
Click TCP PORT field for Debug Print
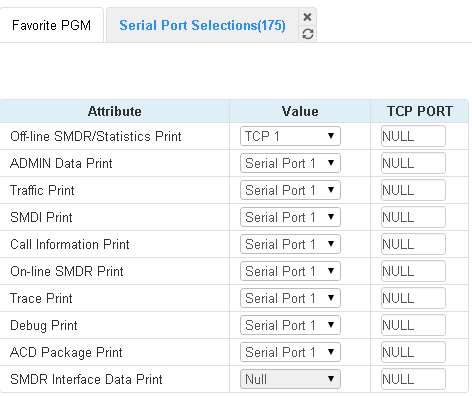pos(413,325)
